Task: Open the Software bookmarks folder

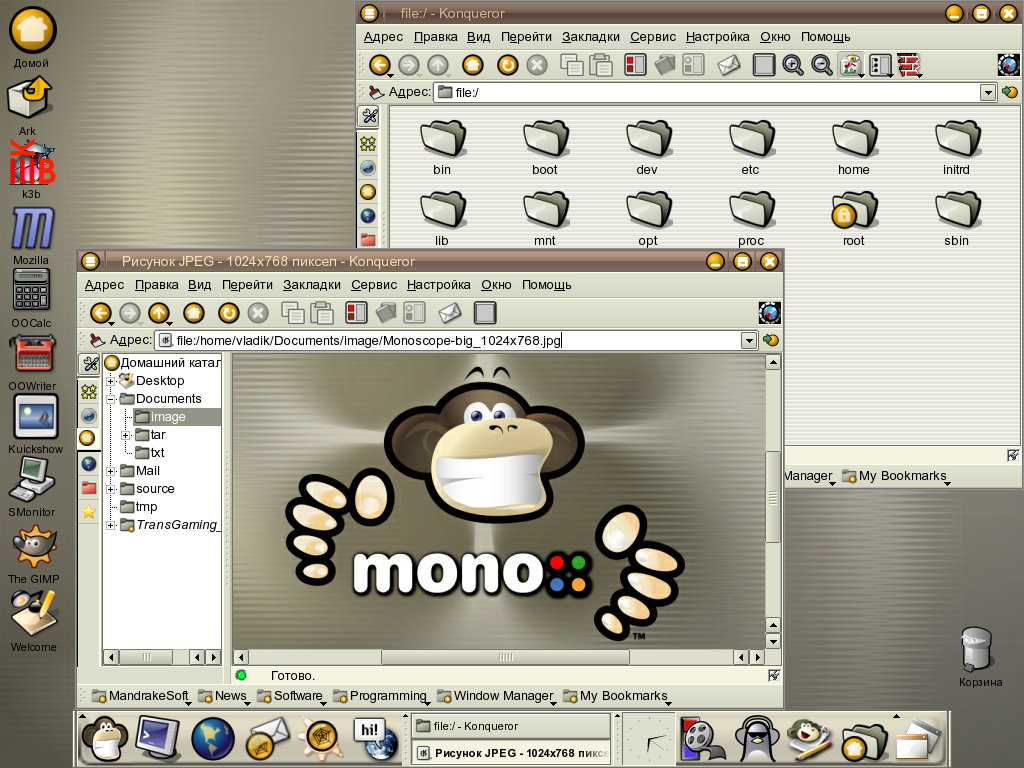Action: (291, 696)
